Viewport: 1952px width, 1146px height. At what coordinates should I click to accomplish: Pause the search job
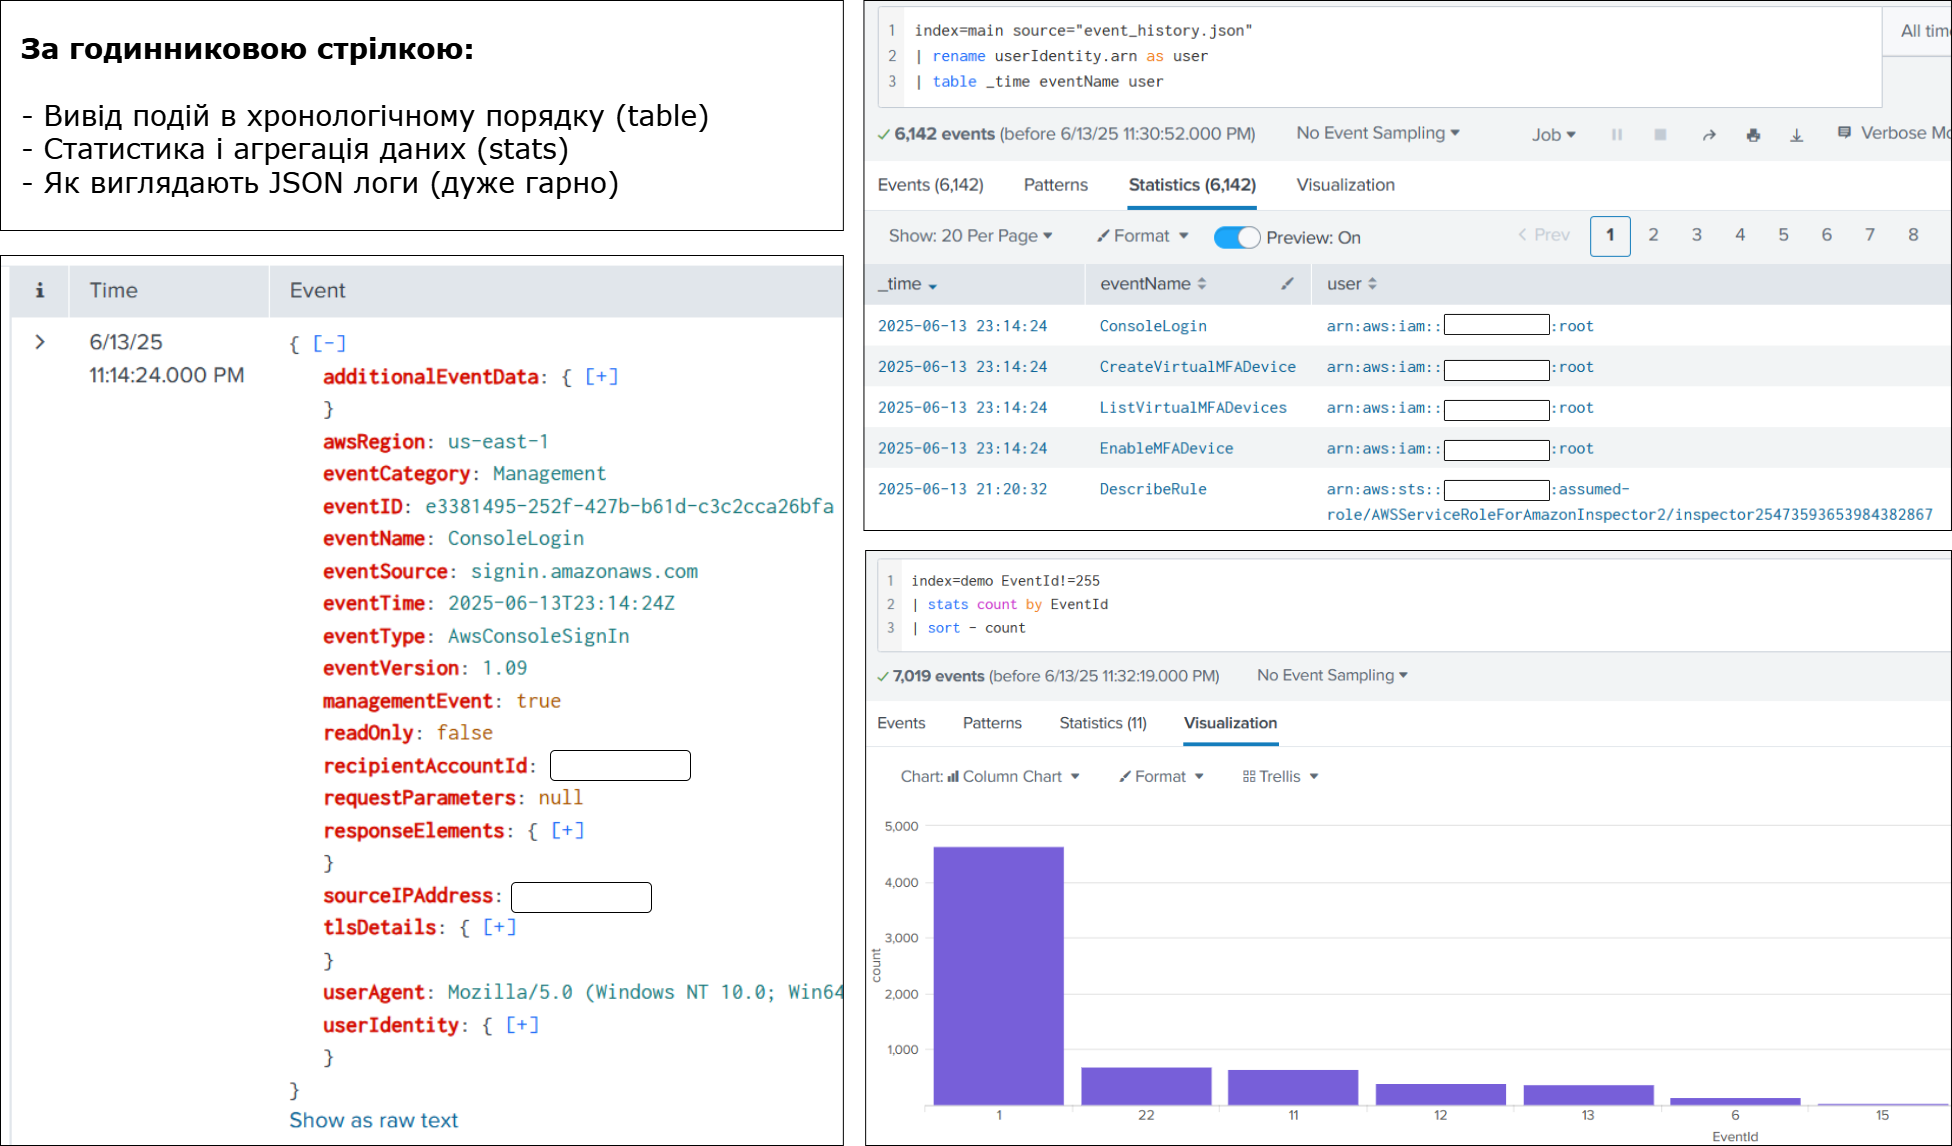coord(1616,135)
